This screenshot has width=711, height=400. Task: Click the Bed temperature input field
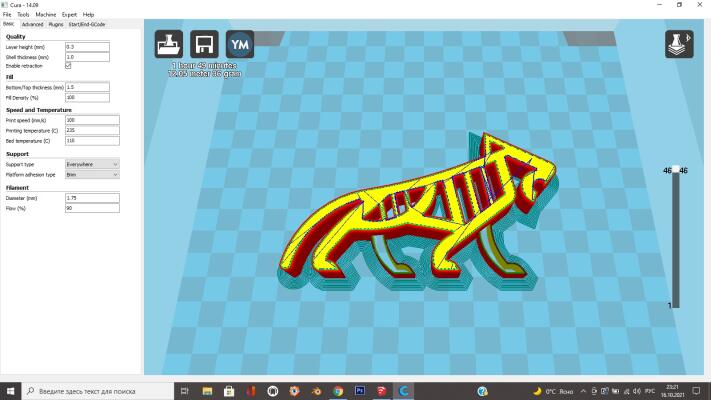[x=92, y=141]
